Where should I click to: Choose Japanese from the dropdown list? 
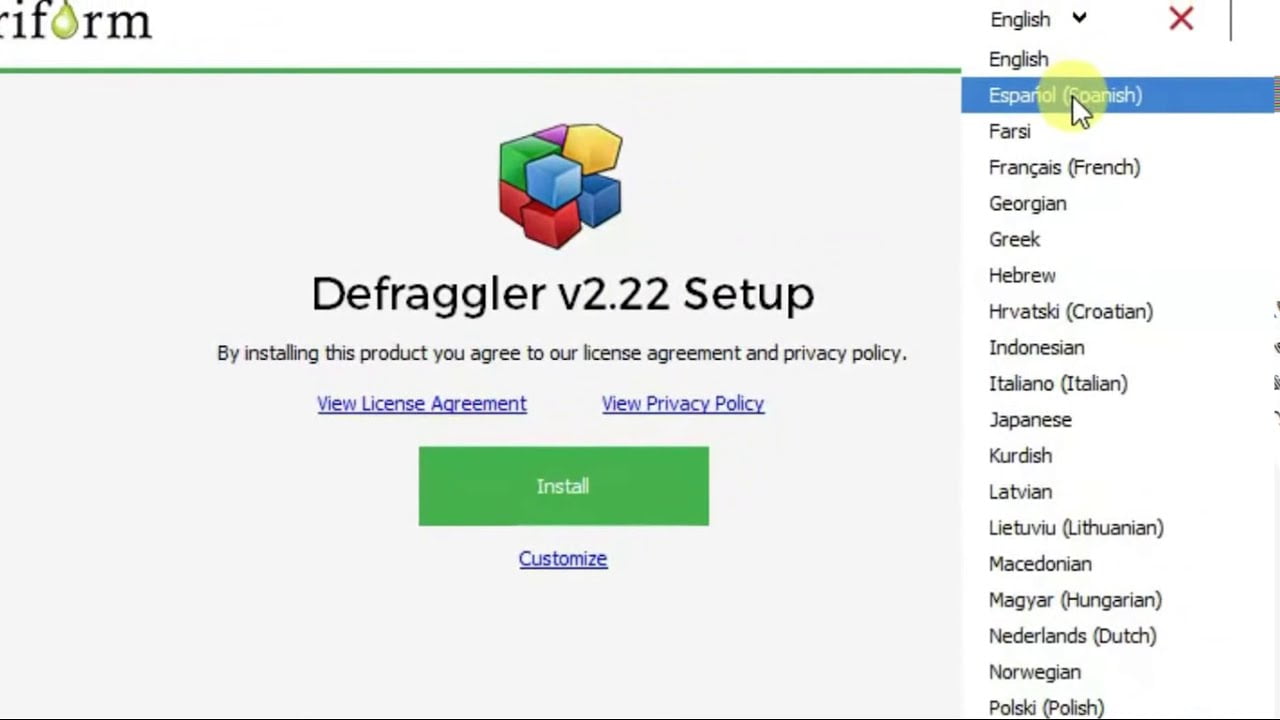(1119, 419)
